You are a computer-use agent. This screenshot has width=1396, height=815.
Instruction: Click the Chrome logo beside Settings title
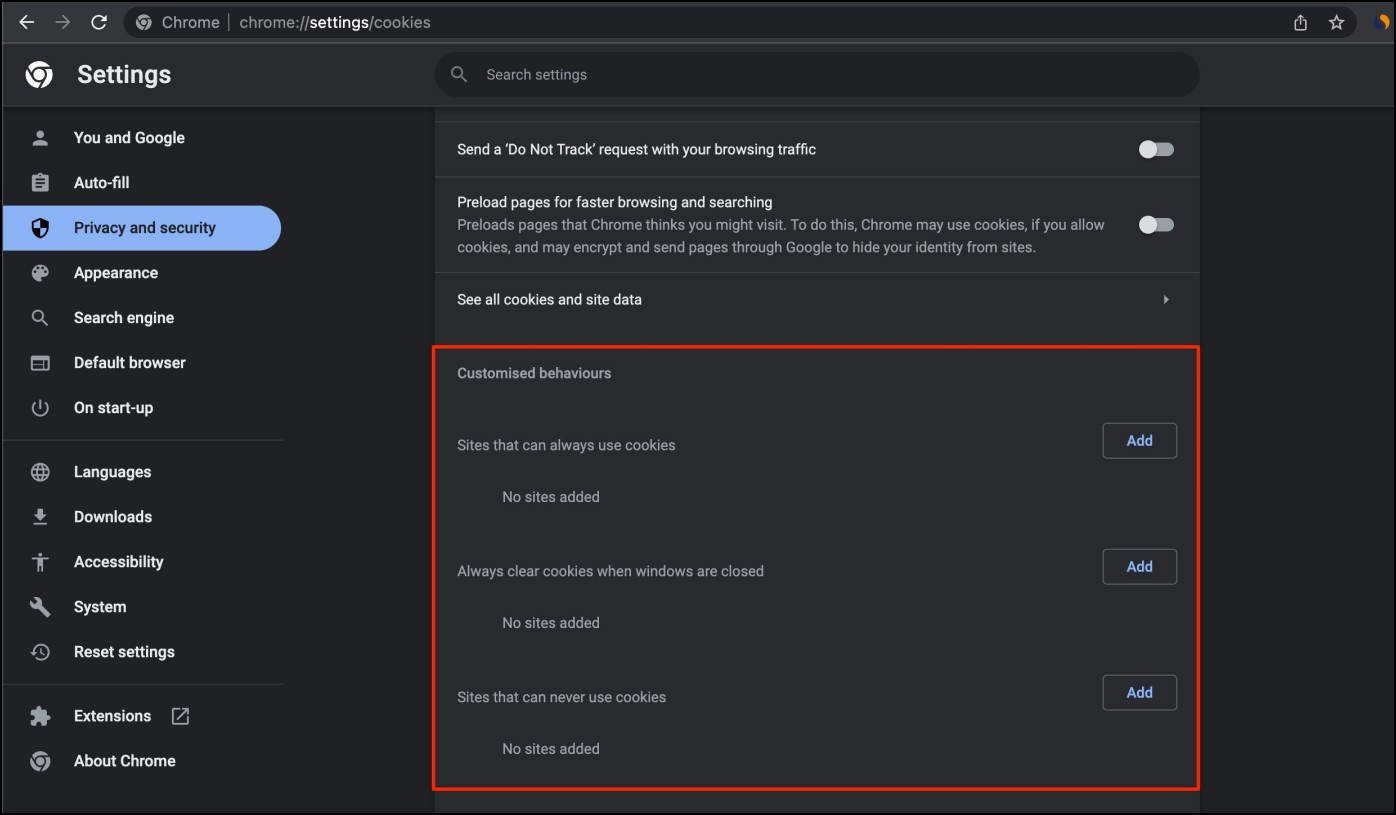tap(39, 74)
